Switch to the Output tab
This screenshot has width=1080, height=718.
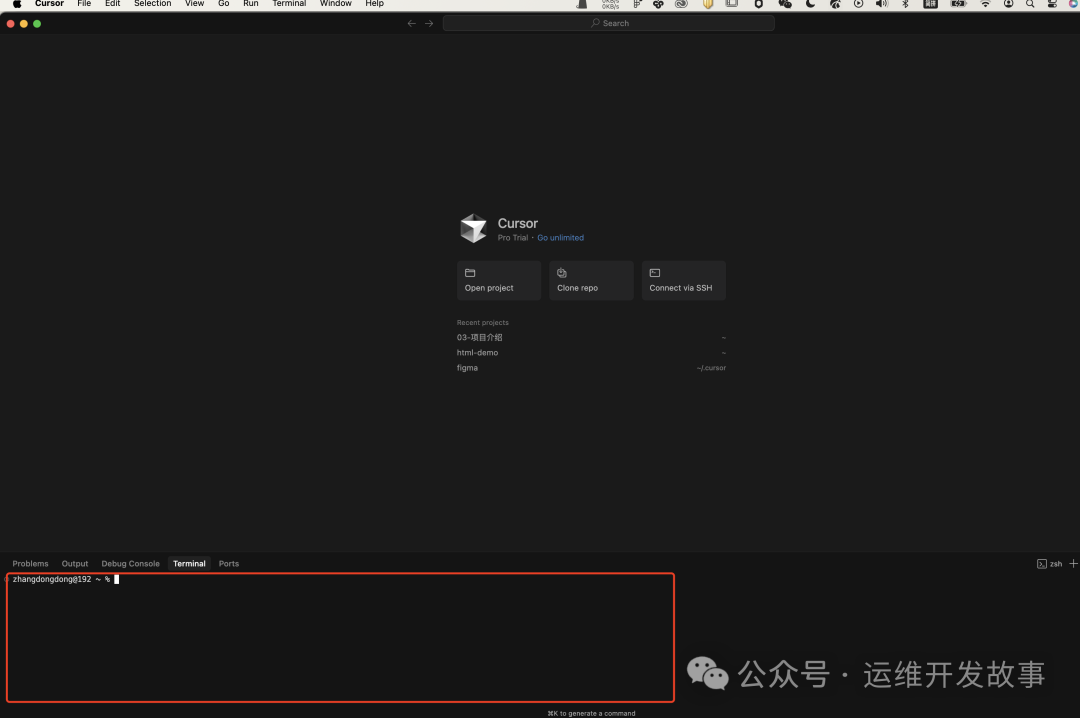(x=75, y=564)
